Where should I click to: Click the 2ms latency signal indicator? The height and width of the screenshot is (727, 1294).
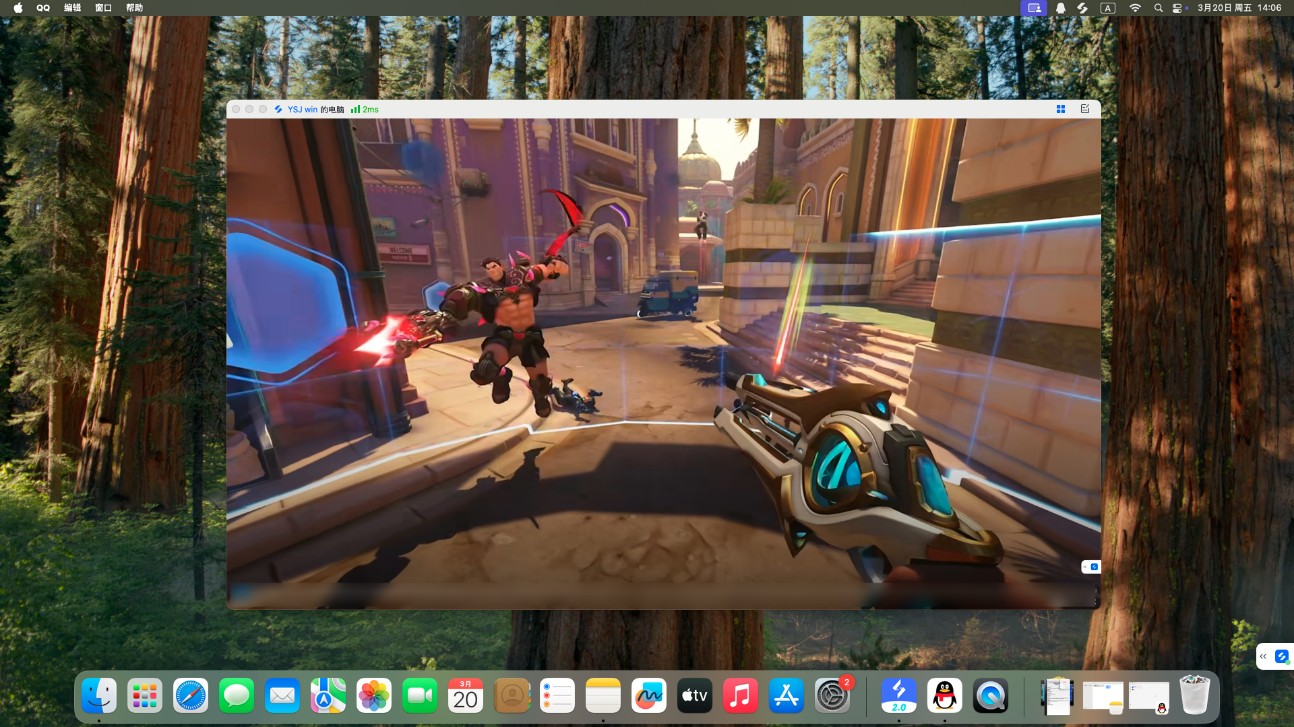click(x=365, y=109)
